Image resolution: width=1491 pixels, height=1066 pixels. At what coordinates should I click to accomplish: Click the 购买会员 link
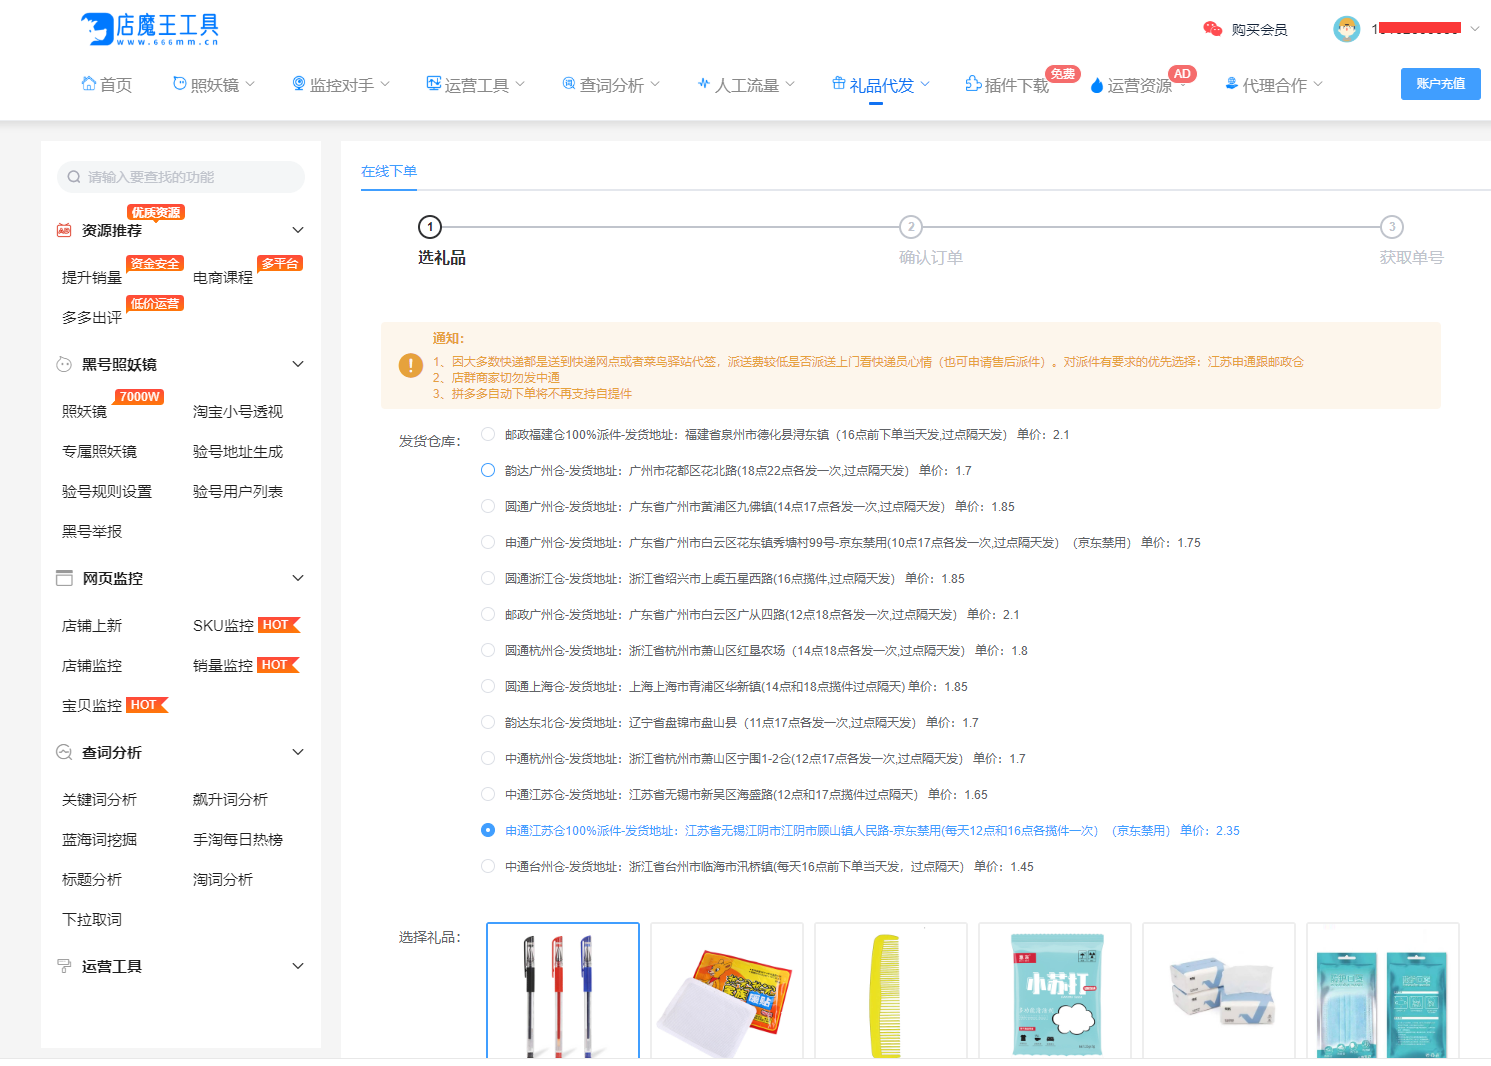[x=1259, y=30]
